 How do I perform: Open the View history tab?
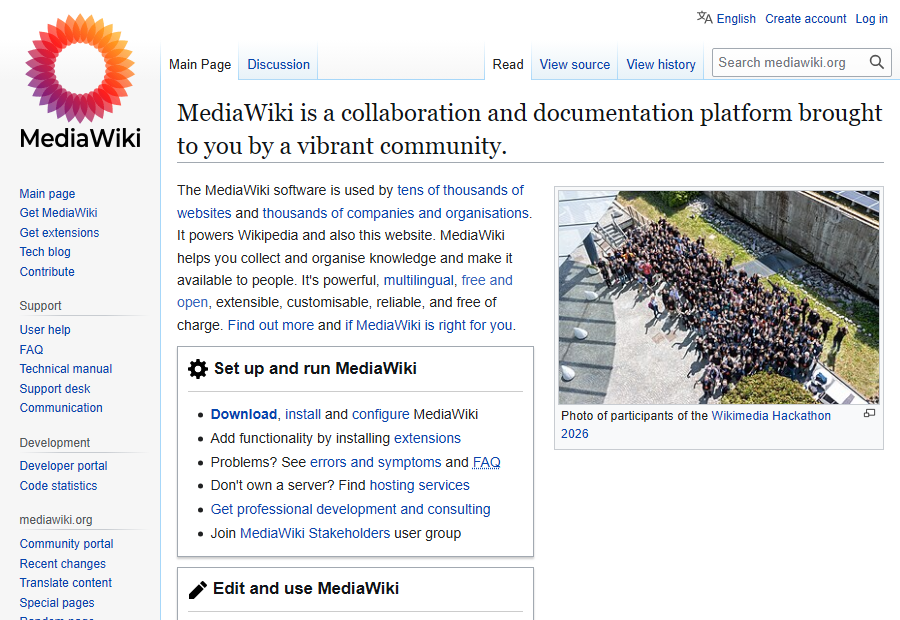click(661, 64)
